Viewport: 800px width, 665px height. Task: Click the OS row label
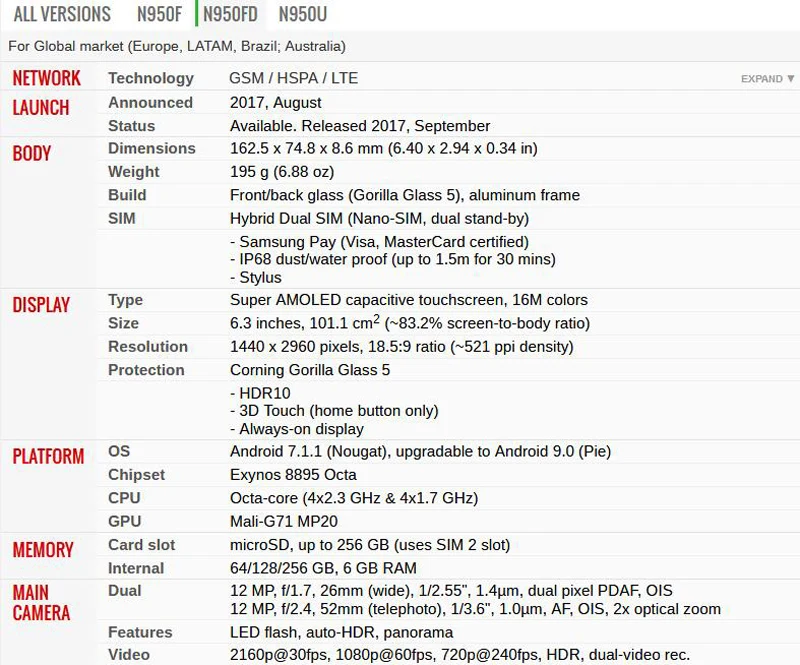[x=119, y=451]
